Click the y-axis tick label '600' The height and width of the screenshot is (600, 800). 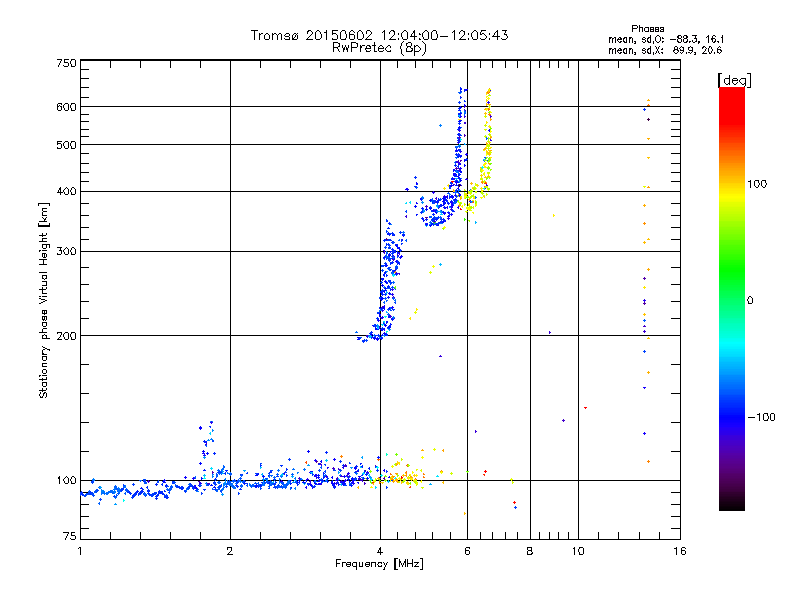(x=66, y=107)
